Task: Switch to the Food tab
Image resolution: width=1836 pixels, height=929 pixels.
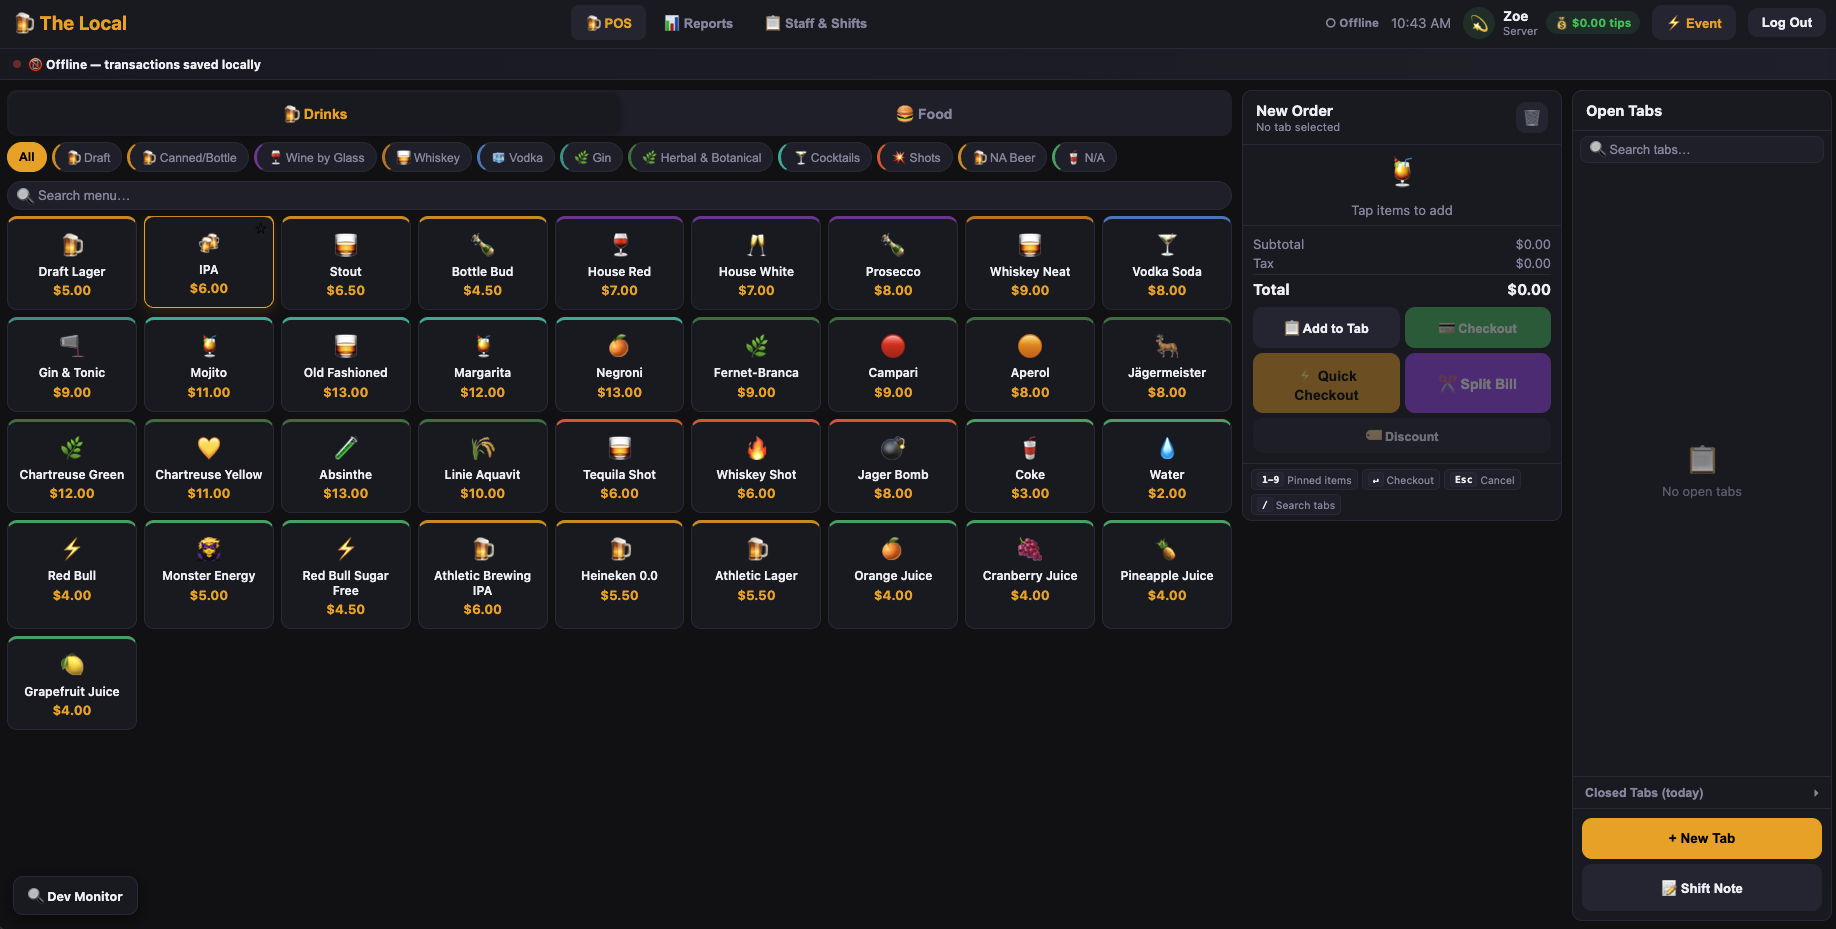Action: coord(924,114)
